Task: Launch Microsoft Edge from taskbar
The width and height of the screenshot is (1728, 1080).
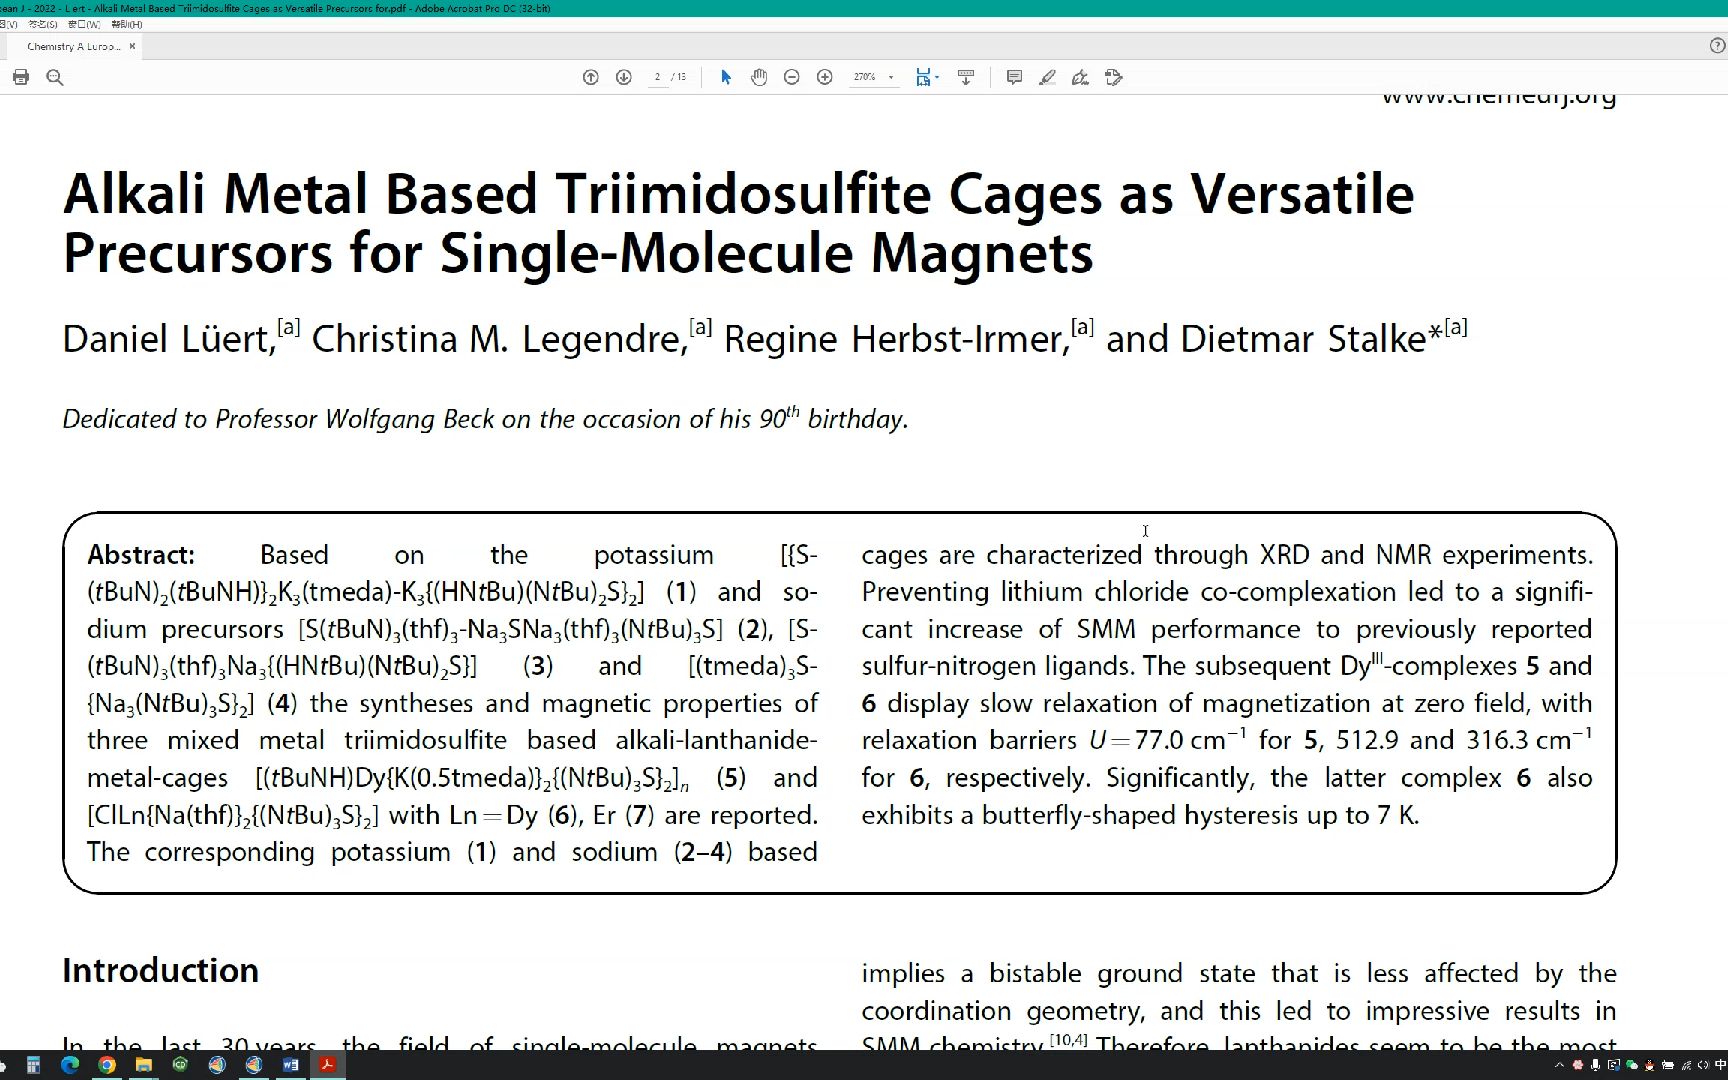Action: 70,1065
